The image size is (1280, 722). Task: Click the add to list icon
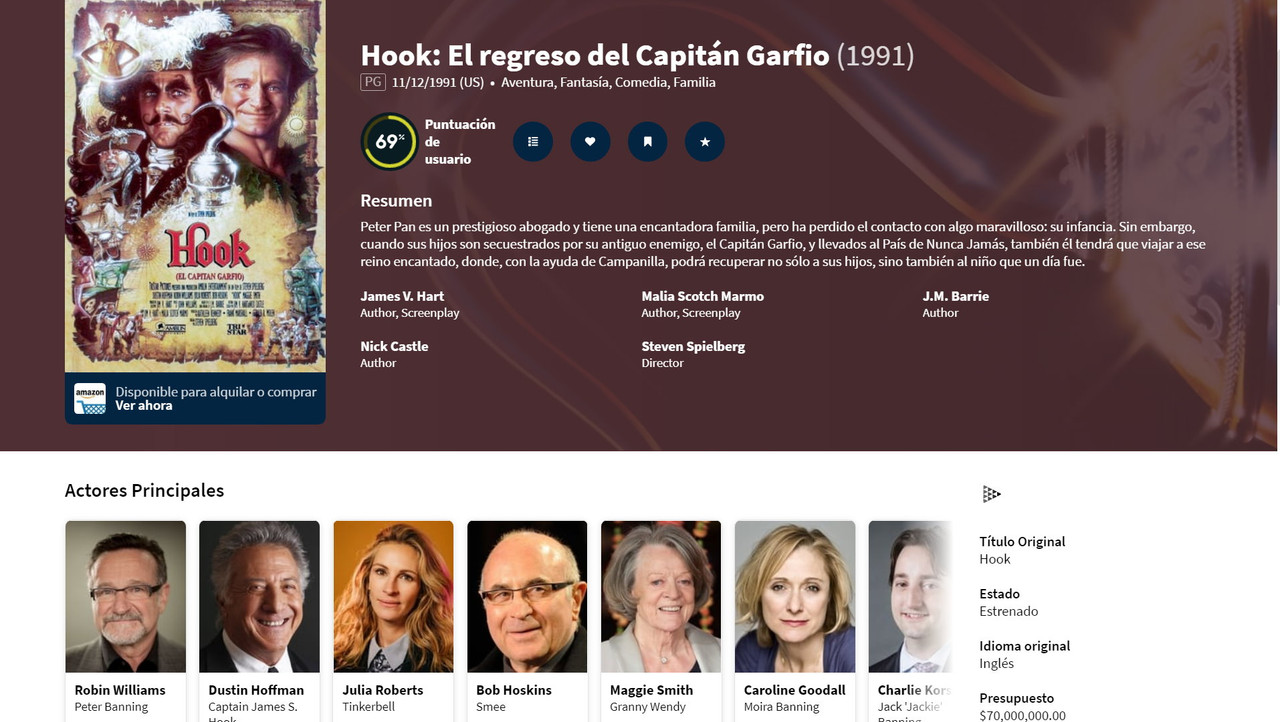[533, 142]
